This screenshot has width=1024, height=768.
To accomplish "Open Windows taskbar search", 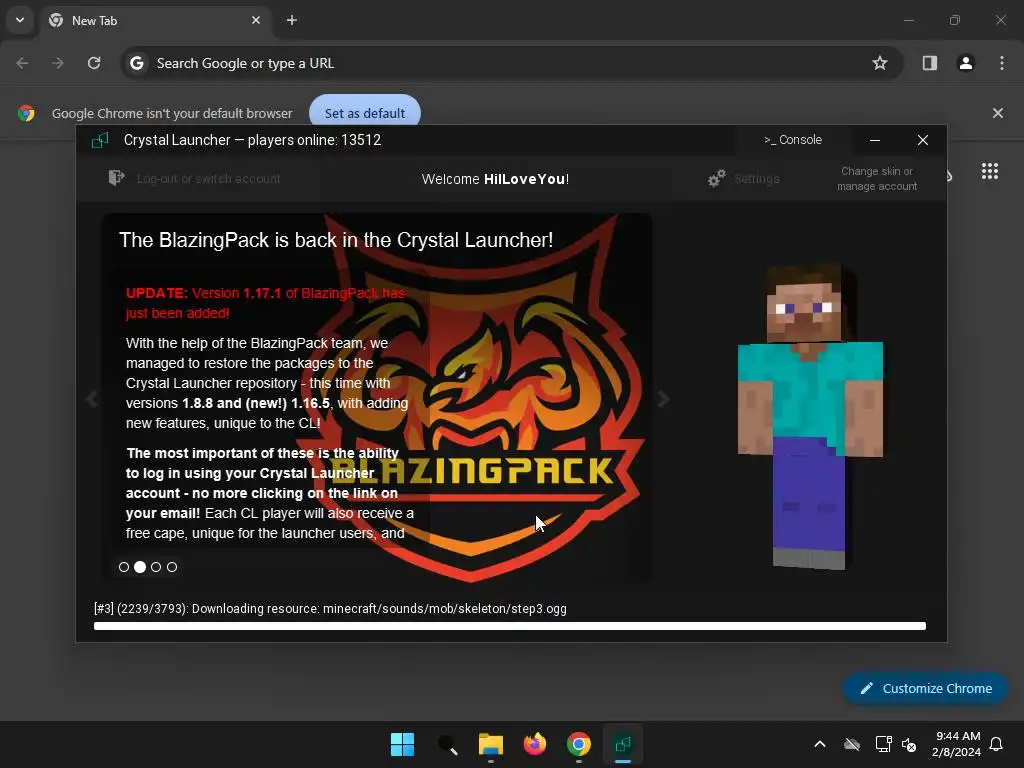I will 447,744.
